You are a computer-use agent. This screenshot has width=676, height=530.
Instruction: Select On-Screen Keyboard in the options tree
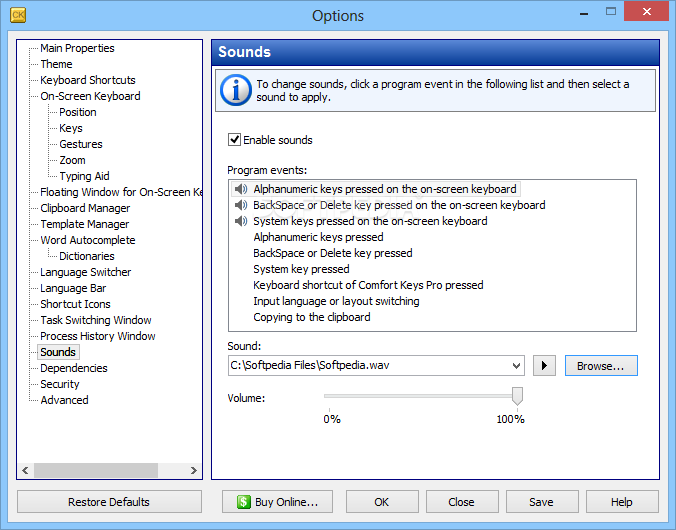click(x=90, y=96)
